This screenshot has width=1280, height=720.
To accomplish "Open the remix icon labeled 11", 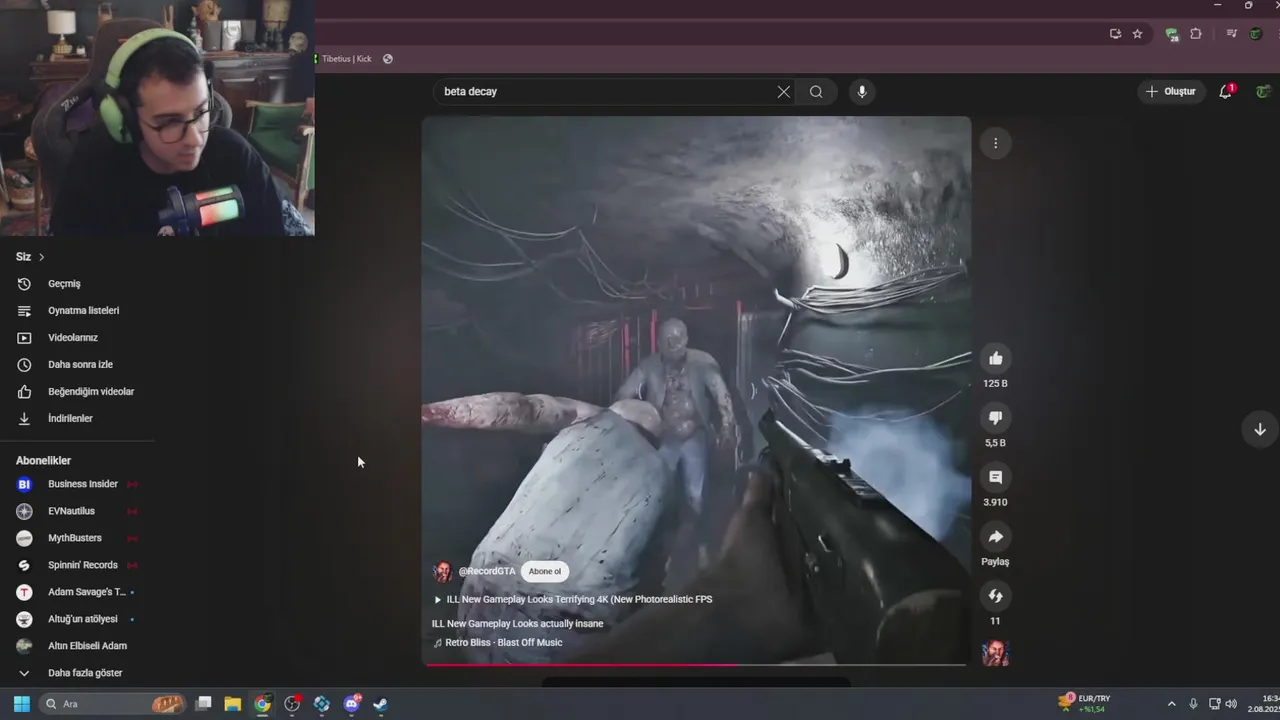I will pos(995,596).
